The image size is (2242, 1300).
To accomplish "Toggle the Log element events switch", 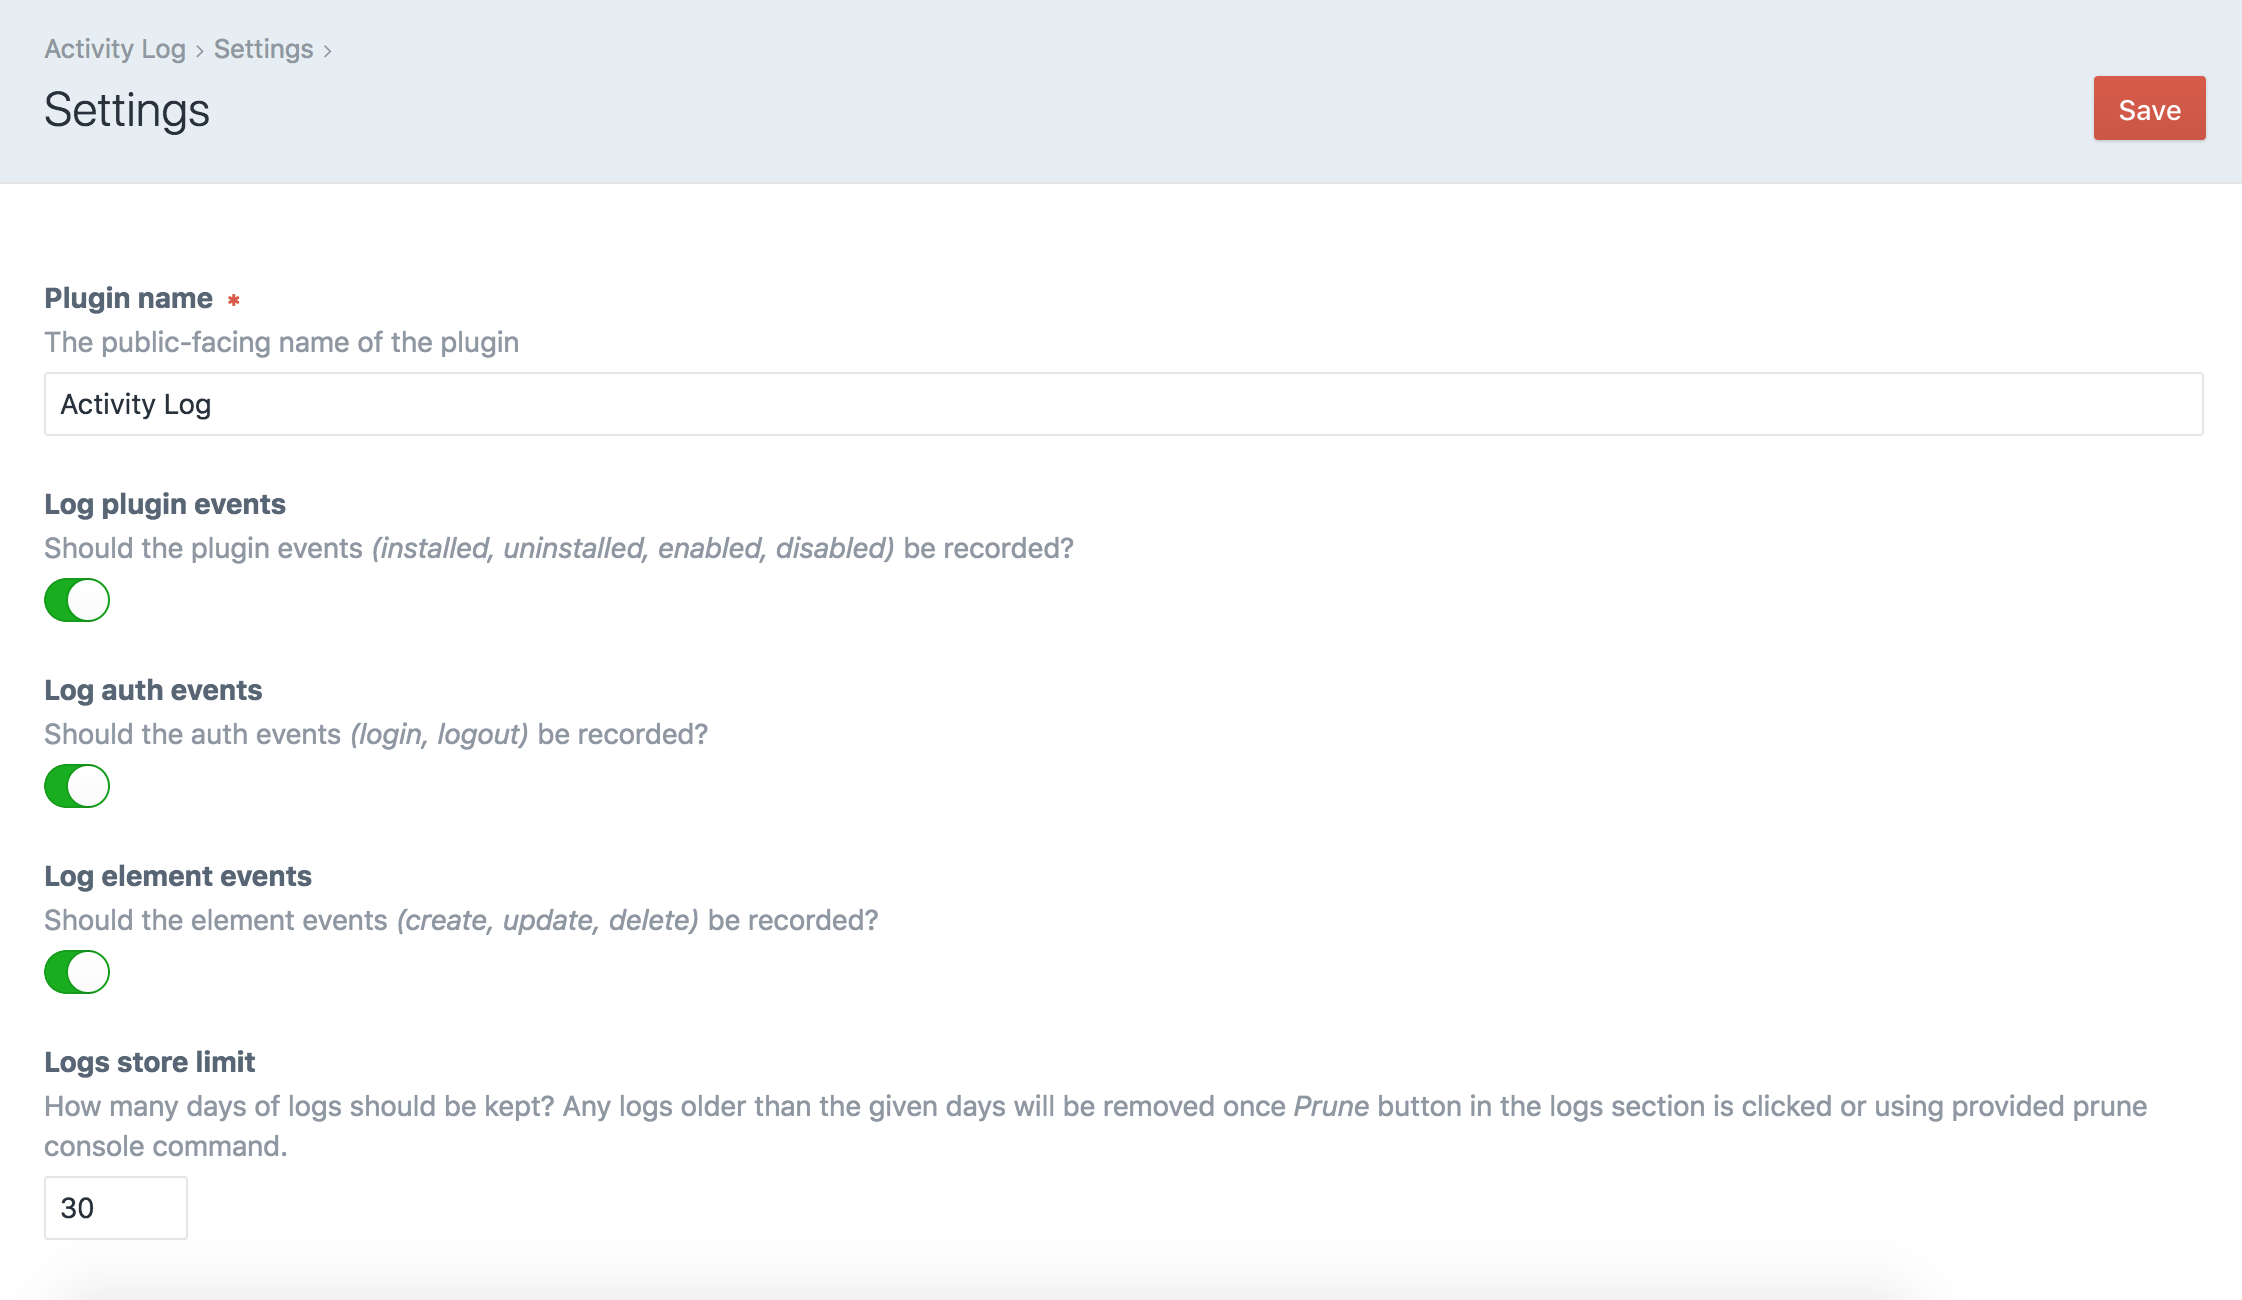I will [x=77, y=972].
